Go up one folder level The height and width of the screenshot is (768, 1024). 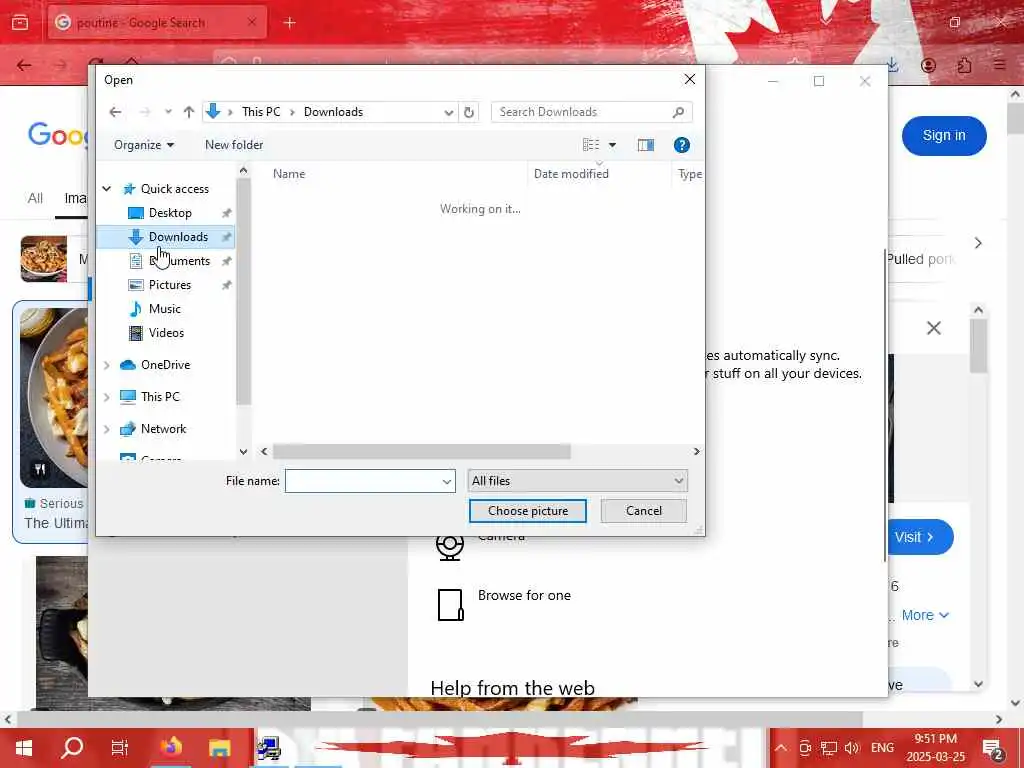[189, 112]
